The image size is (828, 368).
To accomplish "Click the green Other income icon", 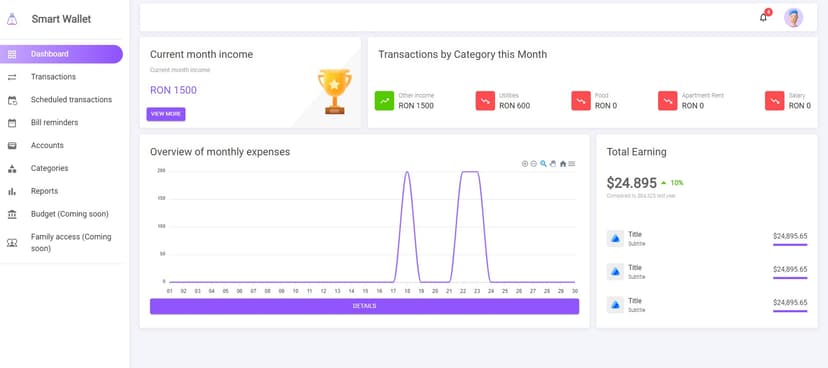I will point(384,100).
